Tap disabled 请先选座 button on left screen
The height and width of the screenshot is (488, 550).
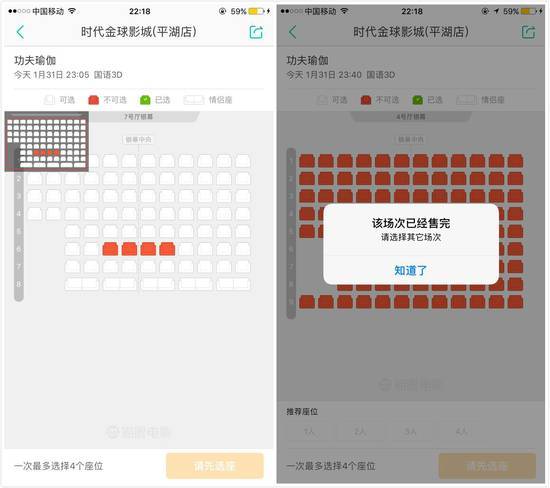point(215,466)
